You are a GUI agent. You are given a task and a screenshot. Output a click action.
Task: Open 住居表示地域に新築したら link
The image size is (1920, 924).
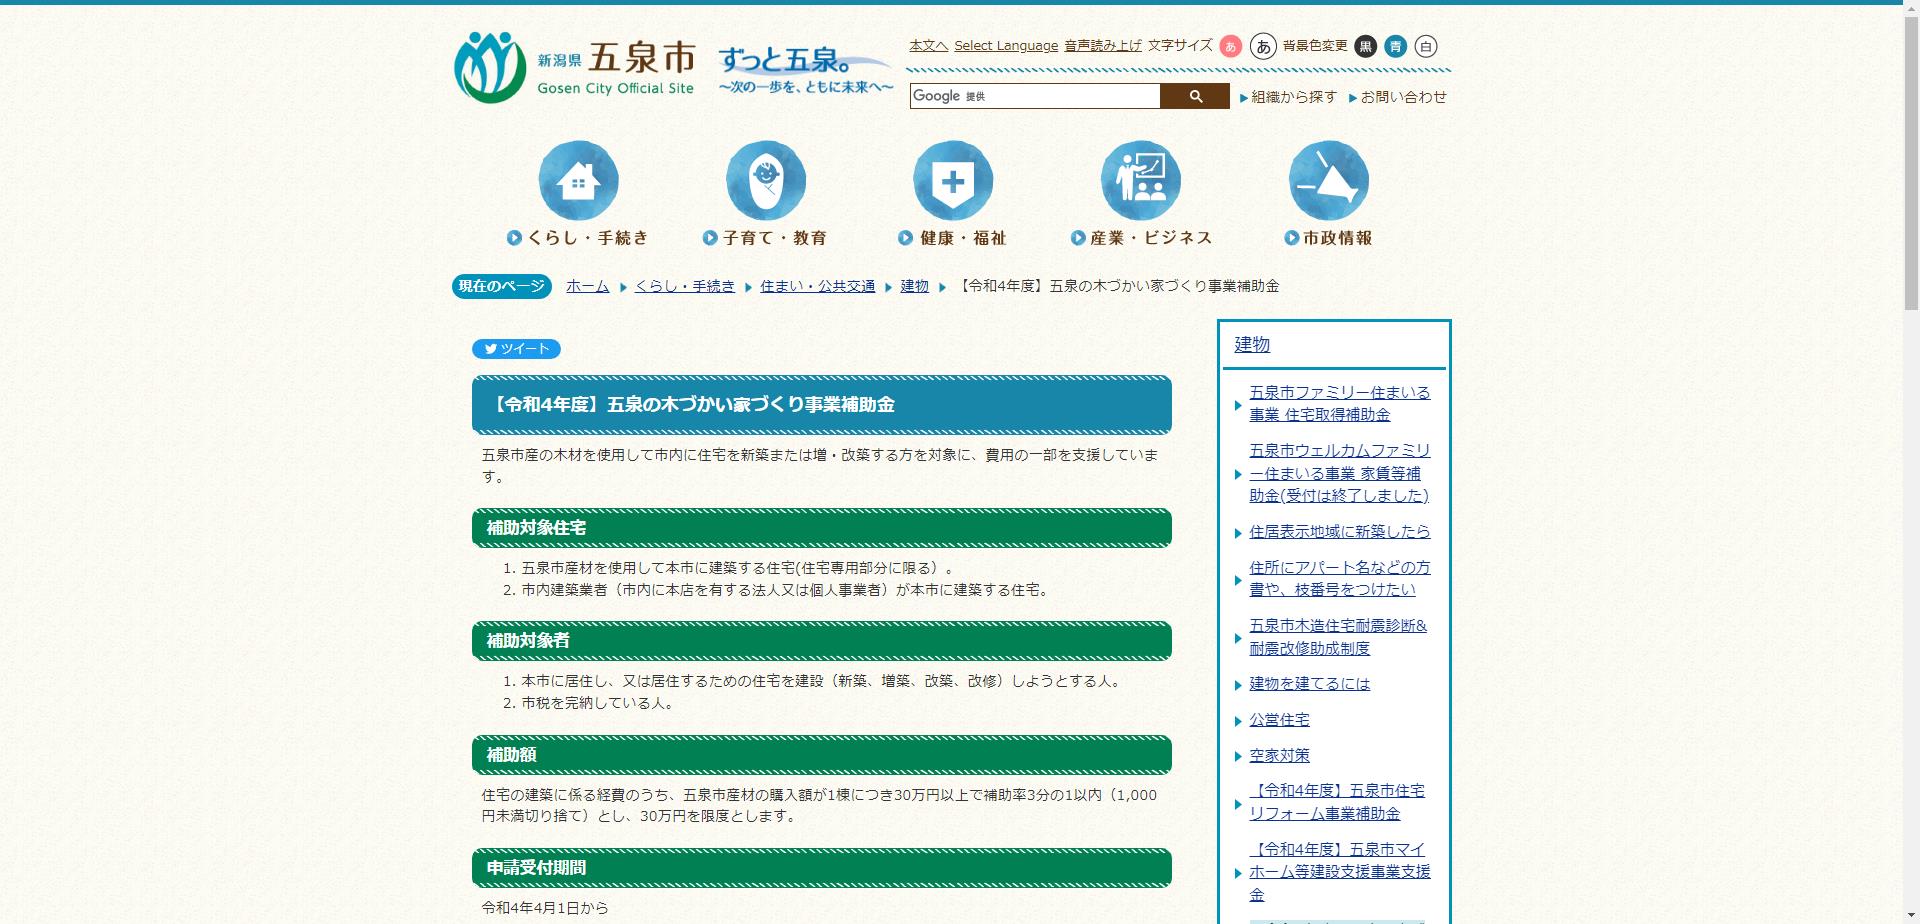tap(1339, 532)
